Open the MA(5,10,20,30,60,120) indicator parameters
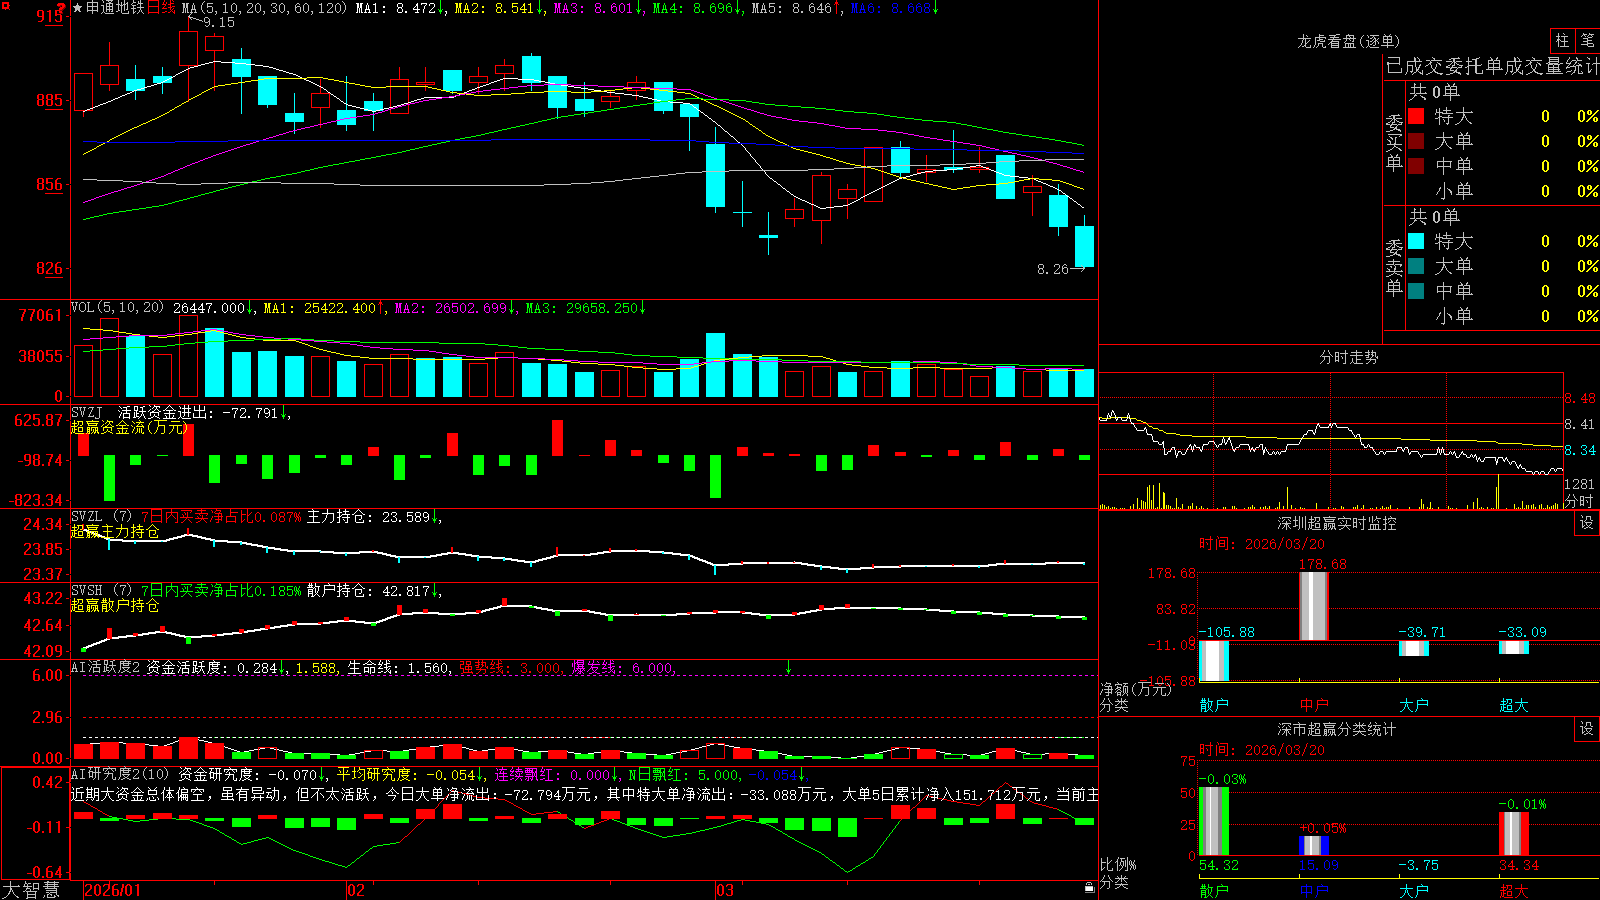The height and width of the screenshot is (900, 1600). 264,8
